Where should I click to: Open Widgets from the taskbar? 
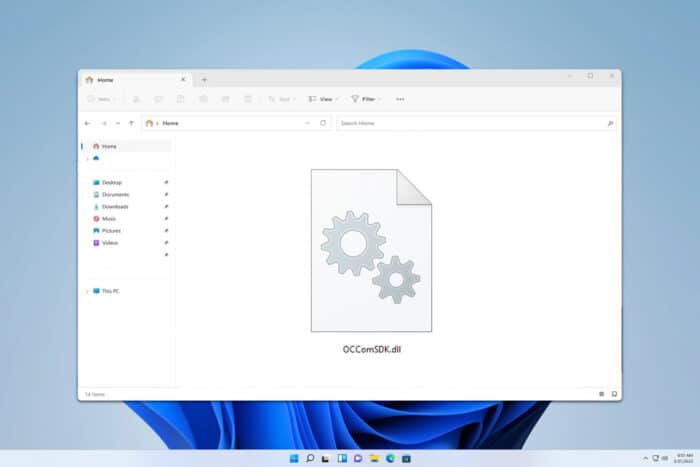(x=342, y=459)
